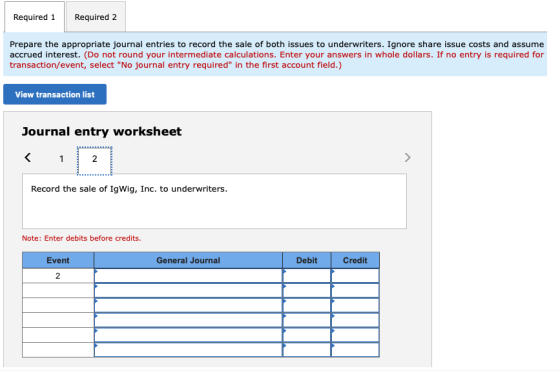The image size is (560, 373).
Task: Switch to the Required 1 tab
Action: pyautogui.click(x=34, y=17)
